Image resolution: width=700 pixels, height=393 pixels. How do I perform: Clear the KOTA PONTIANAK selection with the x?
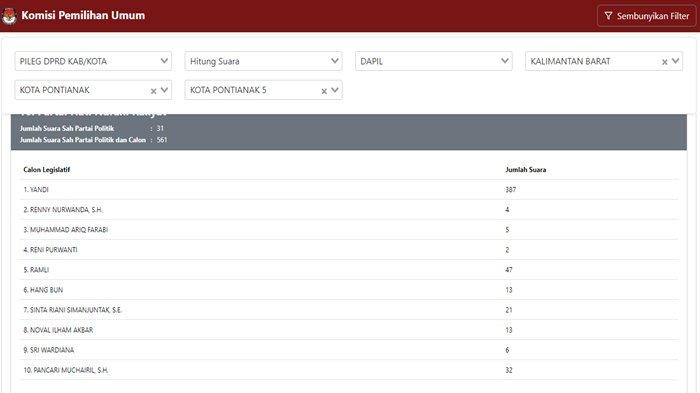tap(153, 91)
